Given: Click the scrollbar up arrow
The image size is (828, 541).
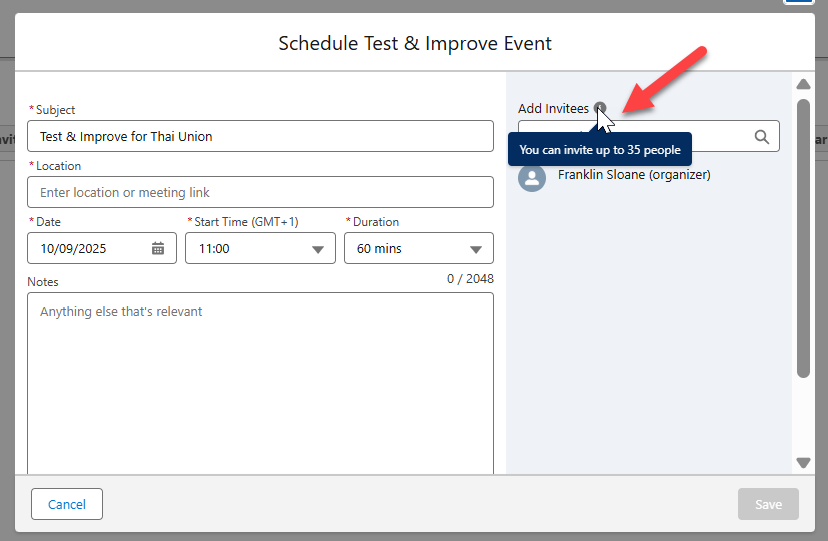Looking at the screenshot, I should (803, 84).
